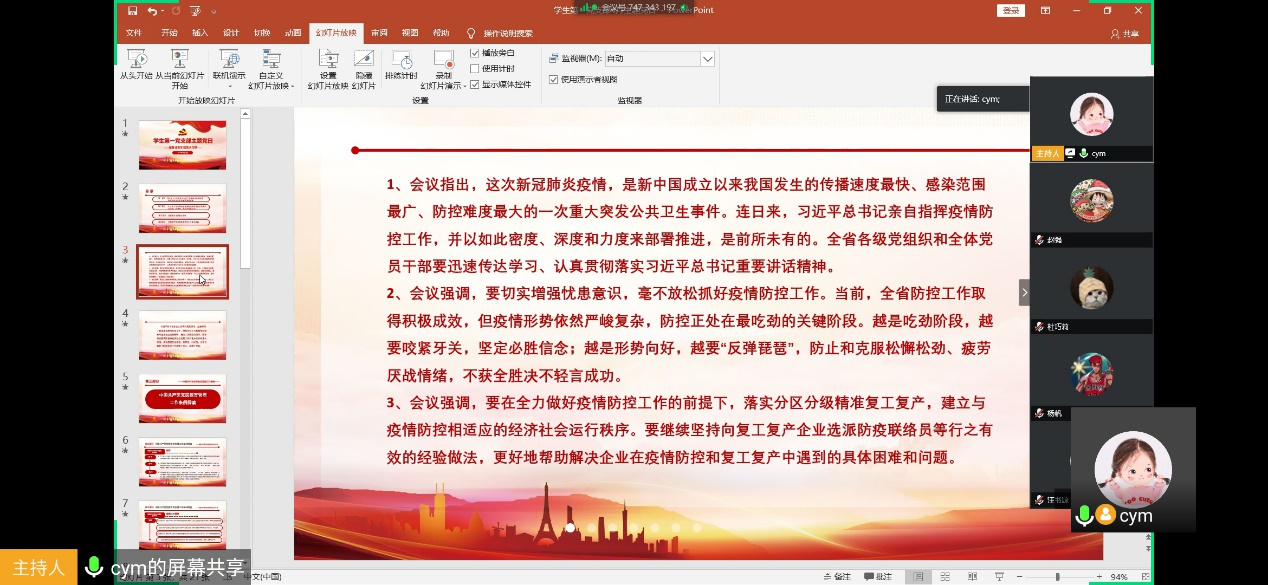Uncheck 使用演示者视图 checkbox
The image size is (1268, 585).
554,79
